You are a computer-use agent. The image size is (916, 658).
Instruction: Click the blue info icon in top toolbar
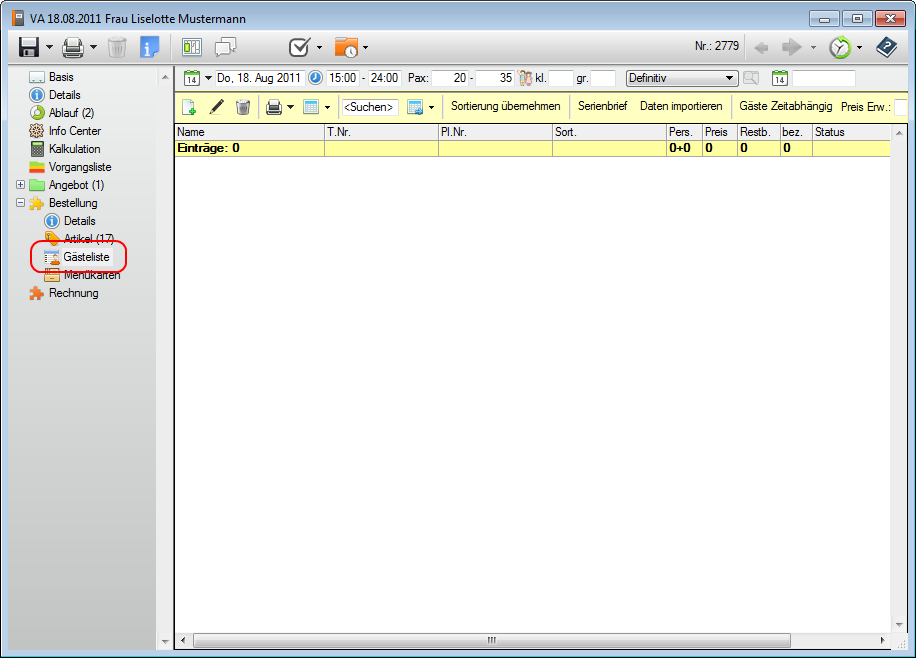tap(150, 47)
